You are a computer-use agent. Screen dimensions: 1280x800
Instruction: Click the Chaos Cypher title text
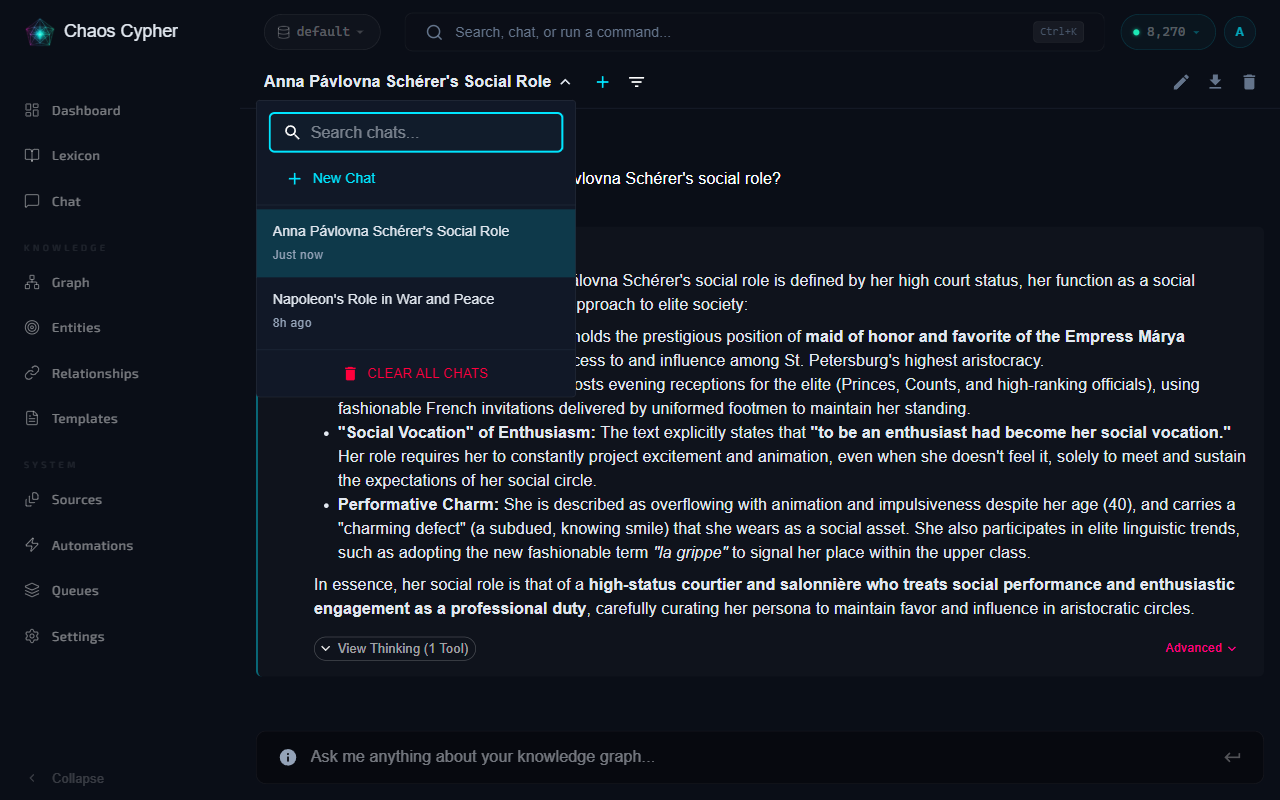121,31
